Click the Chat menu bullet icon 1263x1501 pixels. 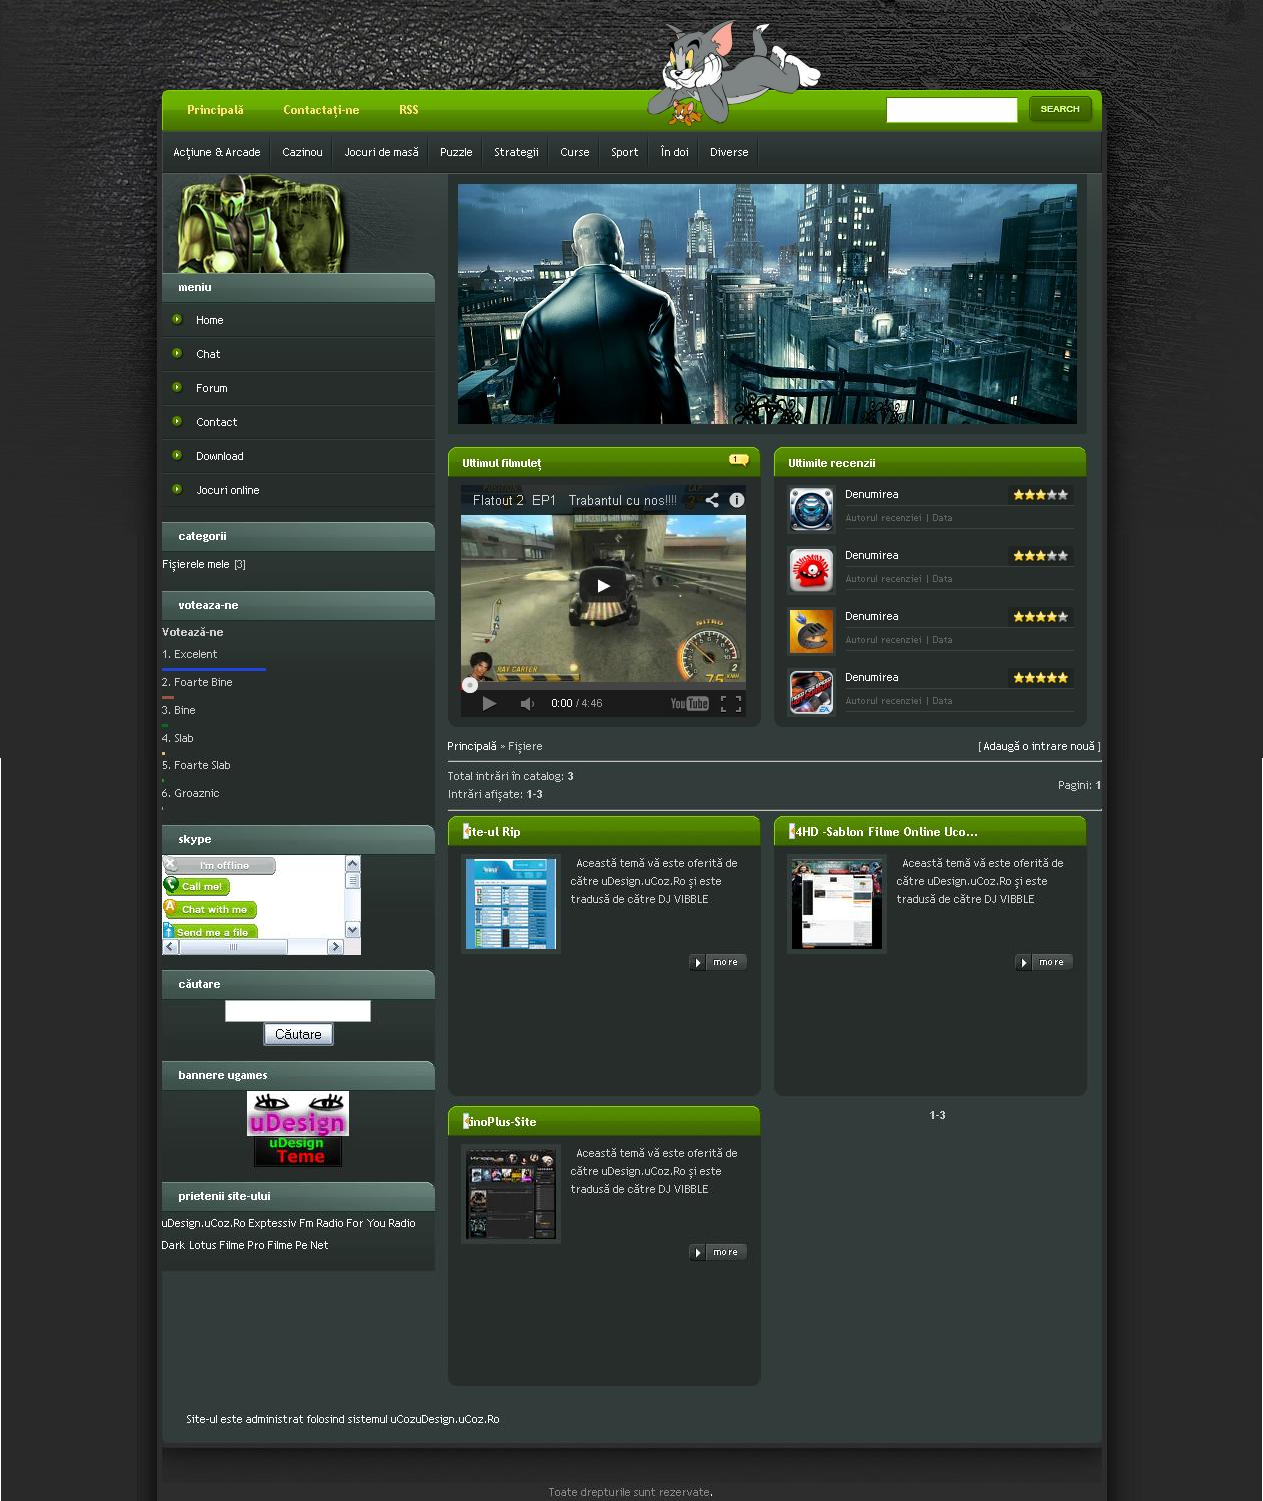pos(177,353)
